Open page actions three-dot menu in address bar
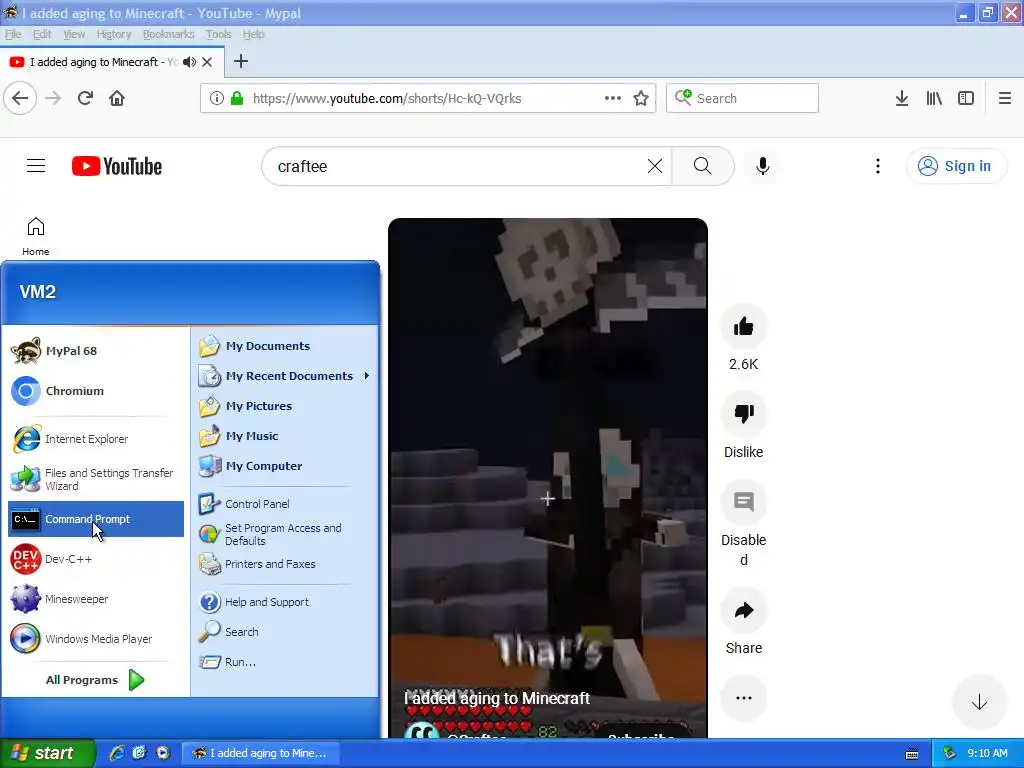The height and width of the screenshot is (768, 1024). coord(613,99)
